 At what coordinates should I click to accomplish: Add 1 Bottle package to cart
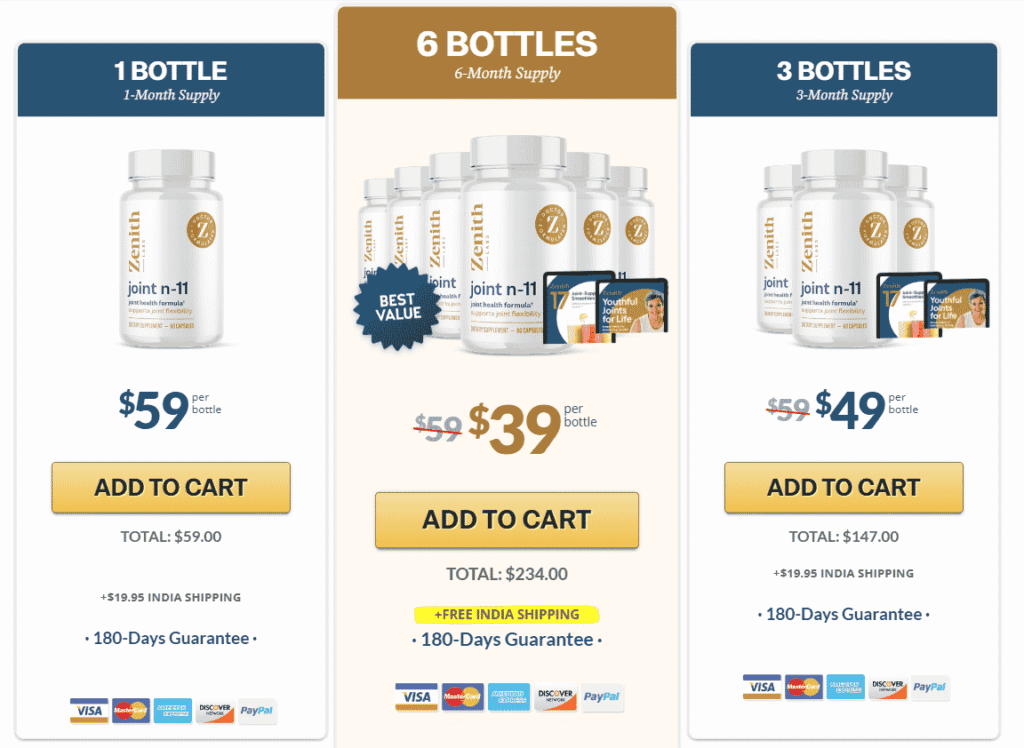[171, 488]
